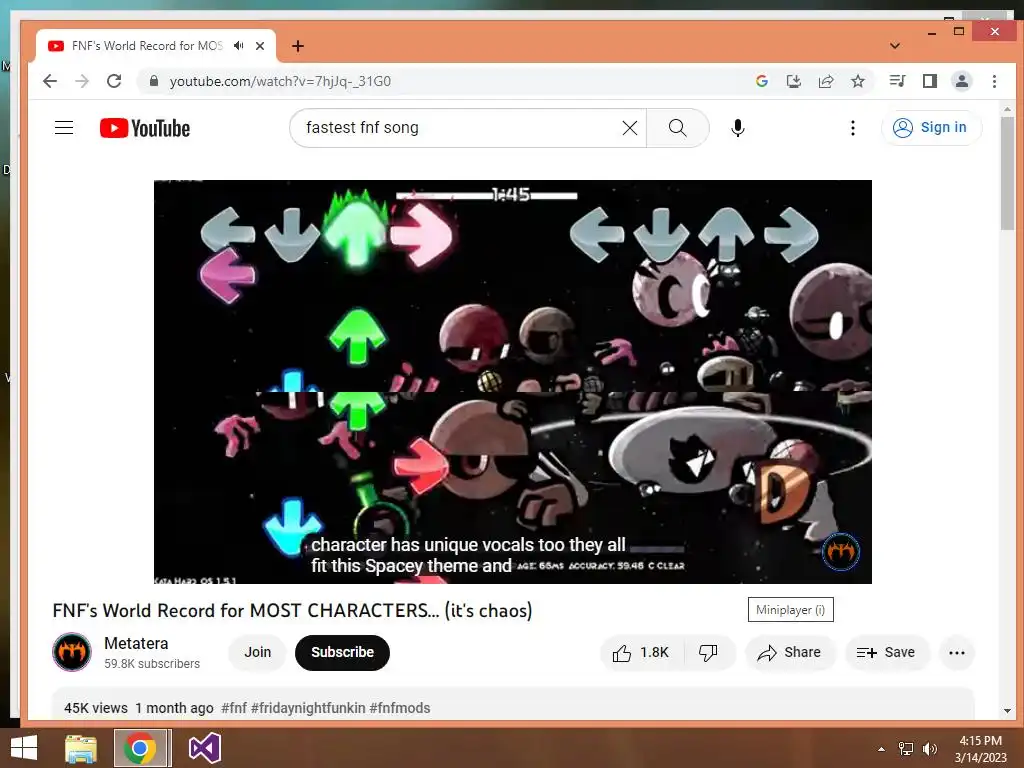Open the Chrome profile avatar

(961, 81)
